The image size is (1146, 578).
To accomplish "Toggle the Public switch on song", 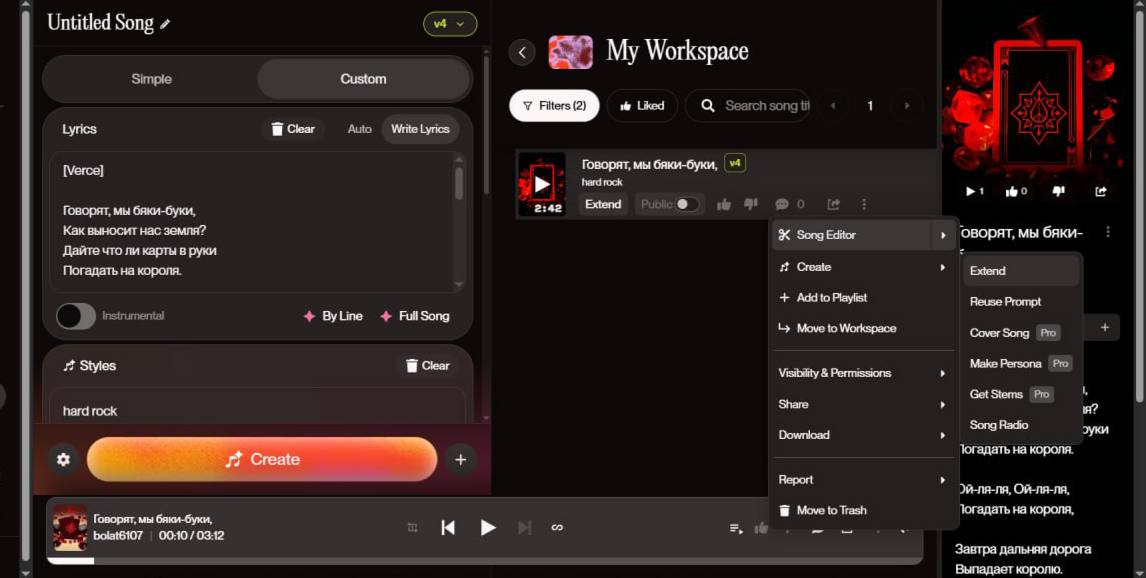I will (x=686, y=205).
